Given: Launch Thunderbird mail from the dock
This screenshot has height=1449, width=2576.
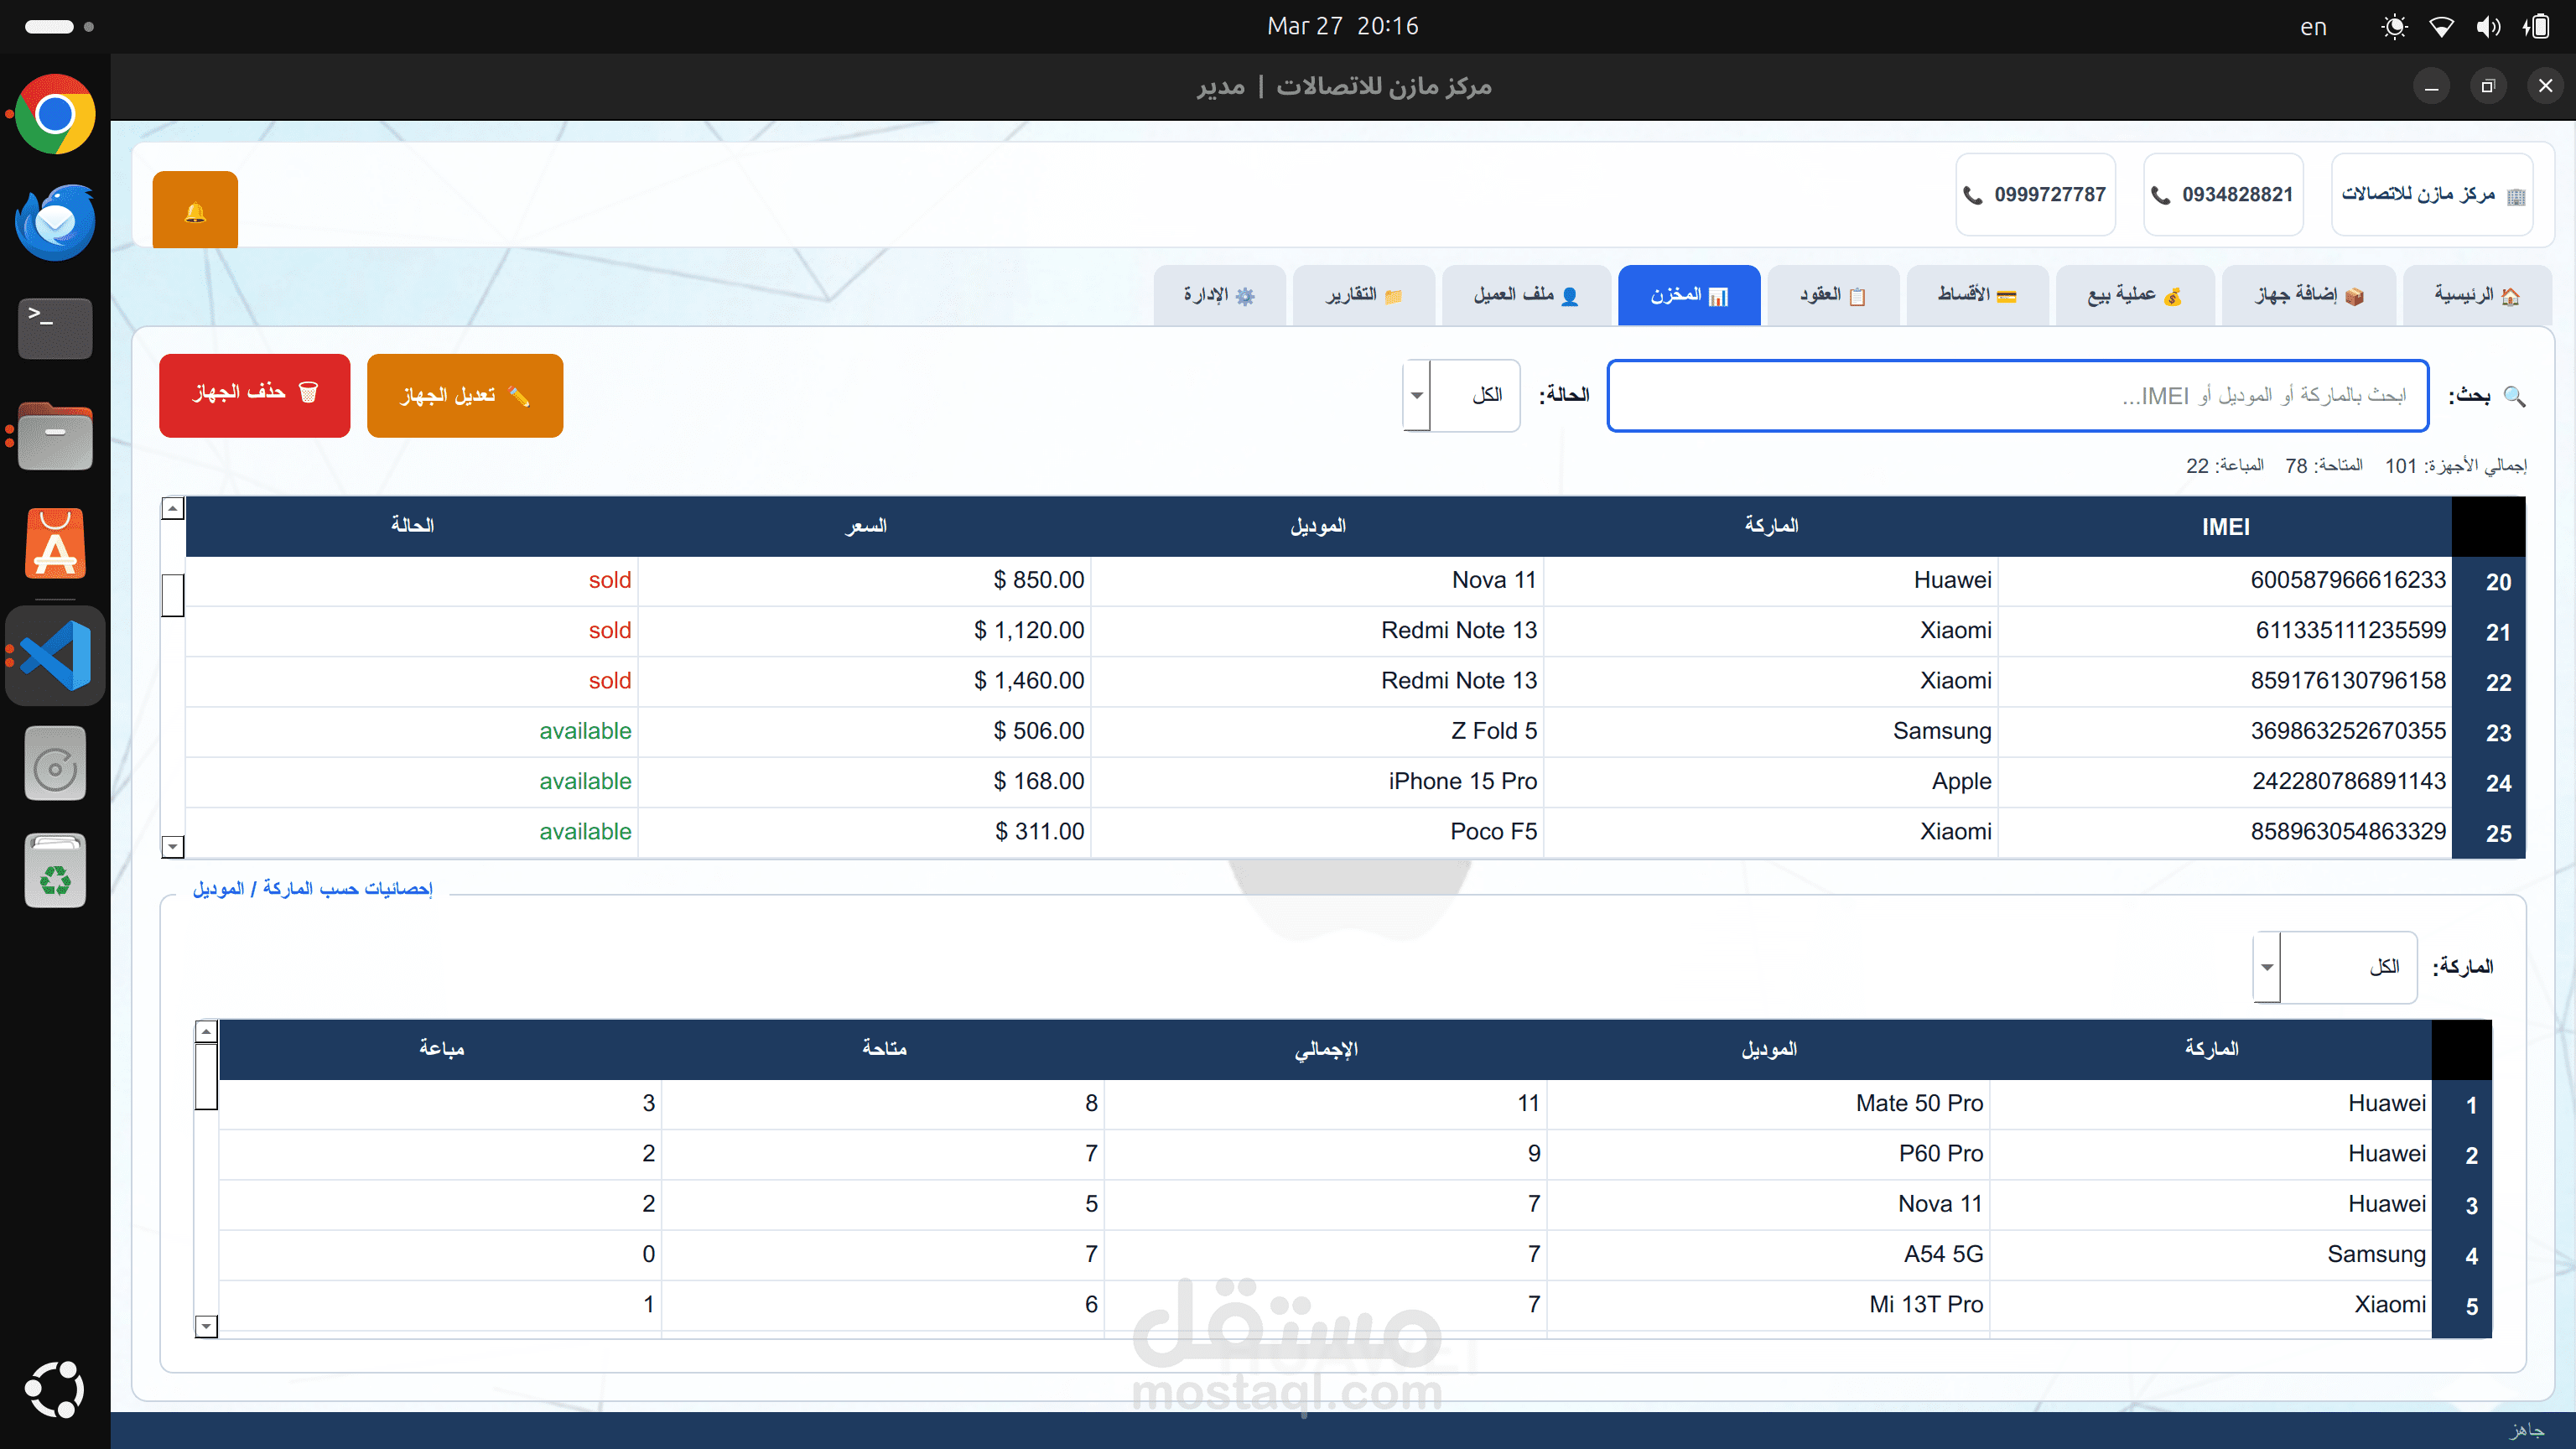Looking at the screenshot, I should coord(55,222).
